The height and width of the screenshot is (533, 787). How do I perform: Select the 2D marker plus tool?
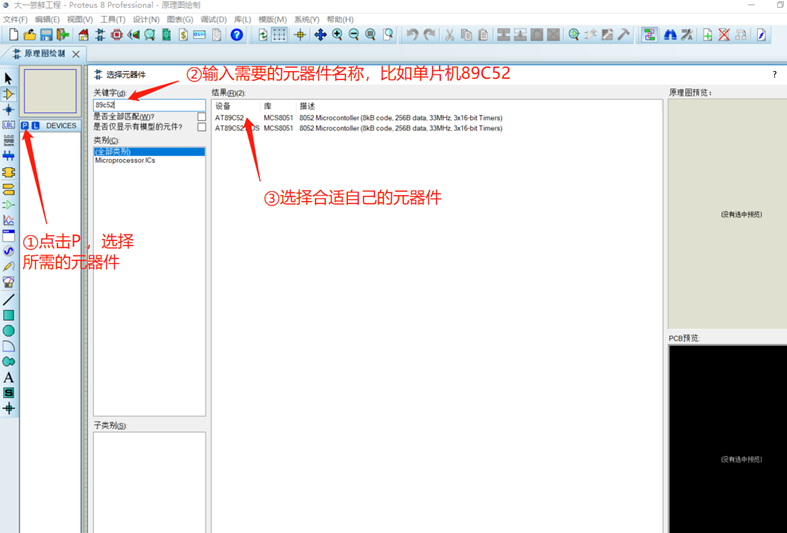point(9,409)
